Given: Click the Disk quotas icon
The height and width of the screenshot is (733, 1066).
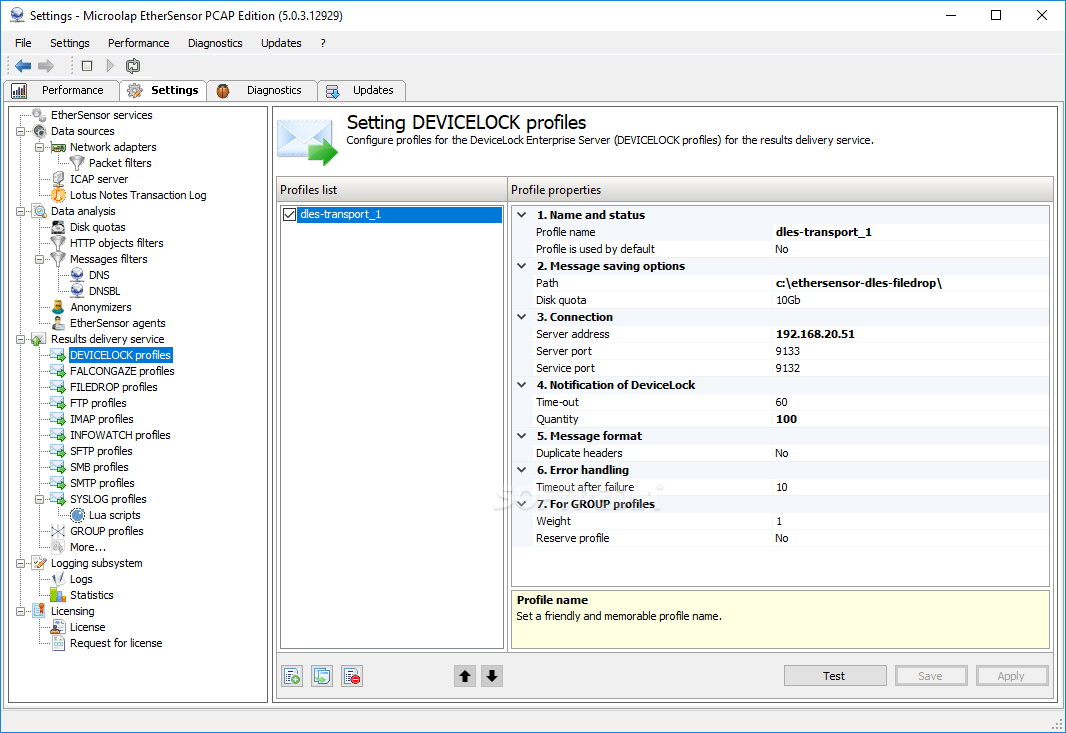Looking at the screenshot, I should point(58,226).
